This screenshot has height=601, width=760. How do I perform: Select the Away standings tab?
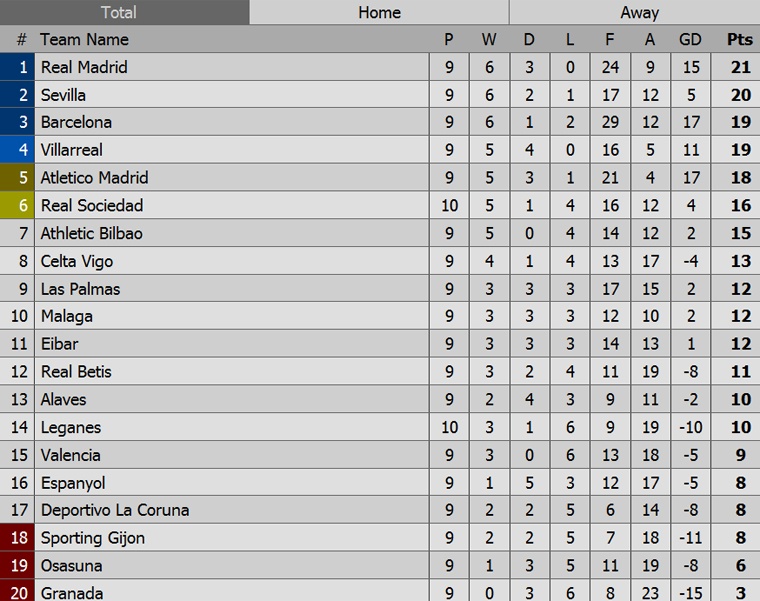tap(639, 12)
